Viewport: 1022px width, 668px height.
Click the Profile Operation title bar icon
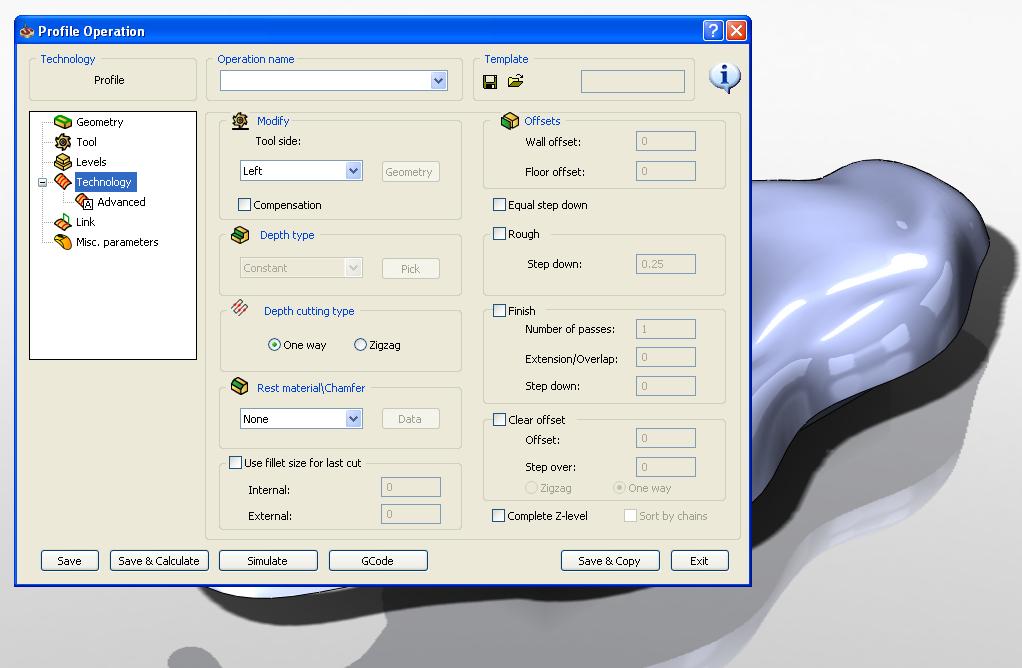(27, 31)
